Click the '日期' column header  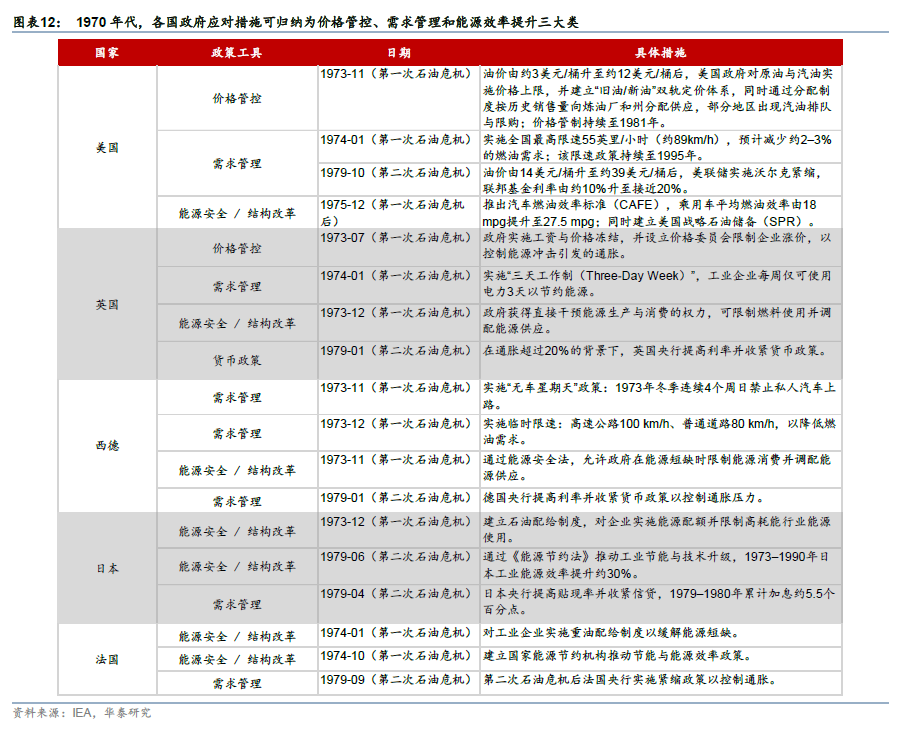tap(397, 51)
